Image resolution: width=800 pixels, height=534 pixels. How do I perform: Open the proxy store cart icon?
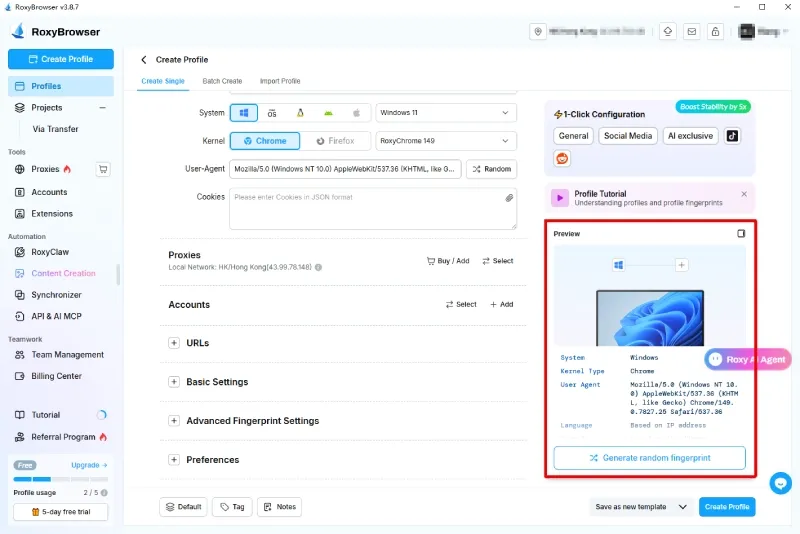pos(103,169)
